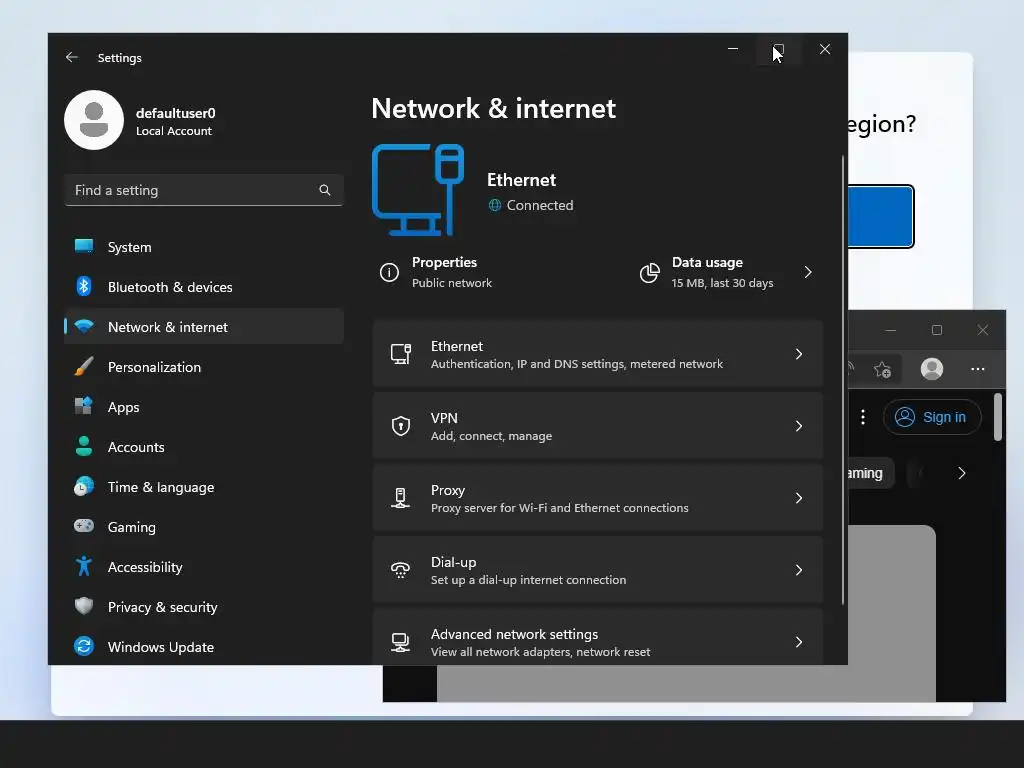Screen dimensions: 1024x768
Task: Open Windows Update settings
Action: click(204, 647)
